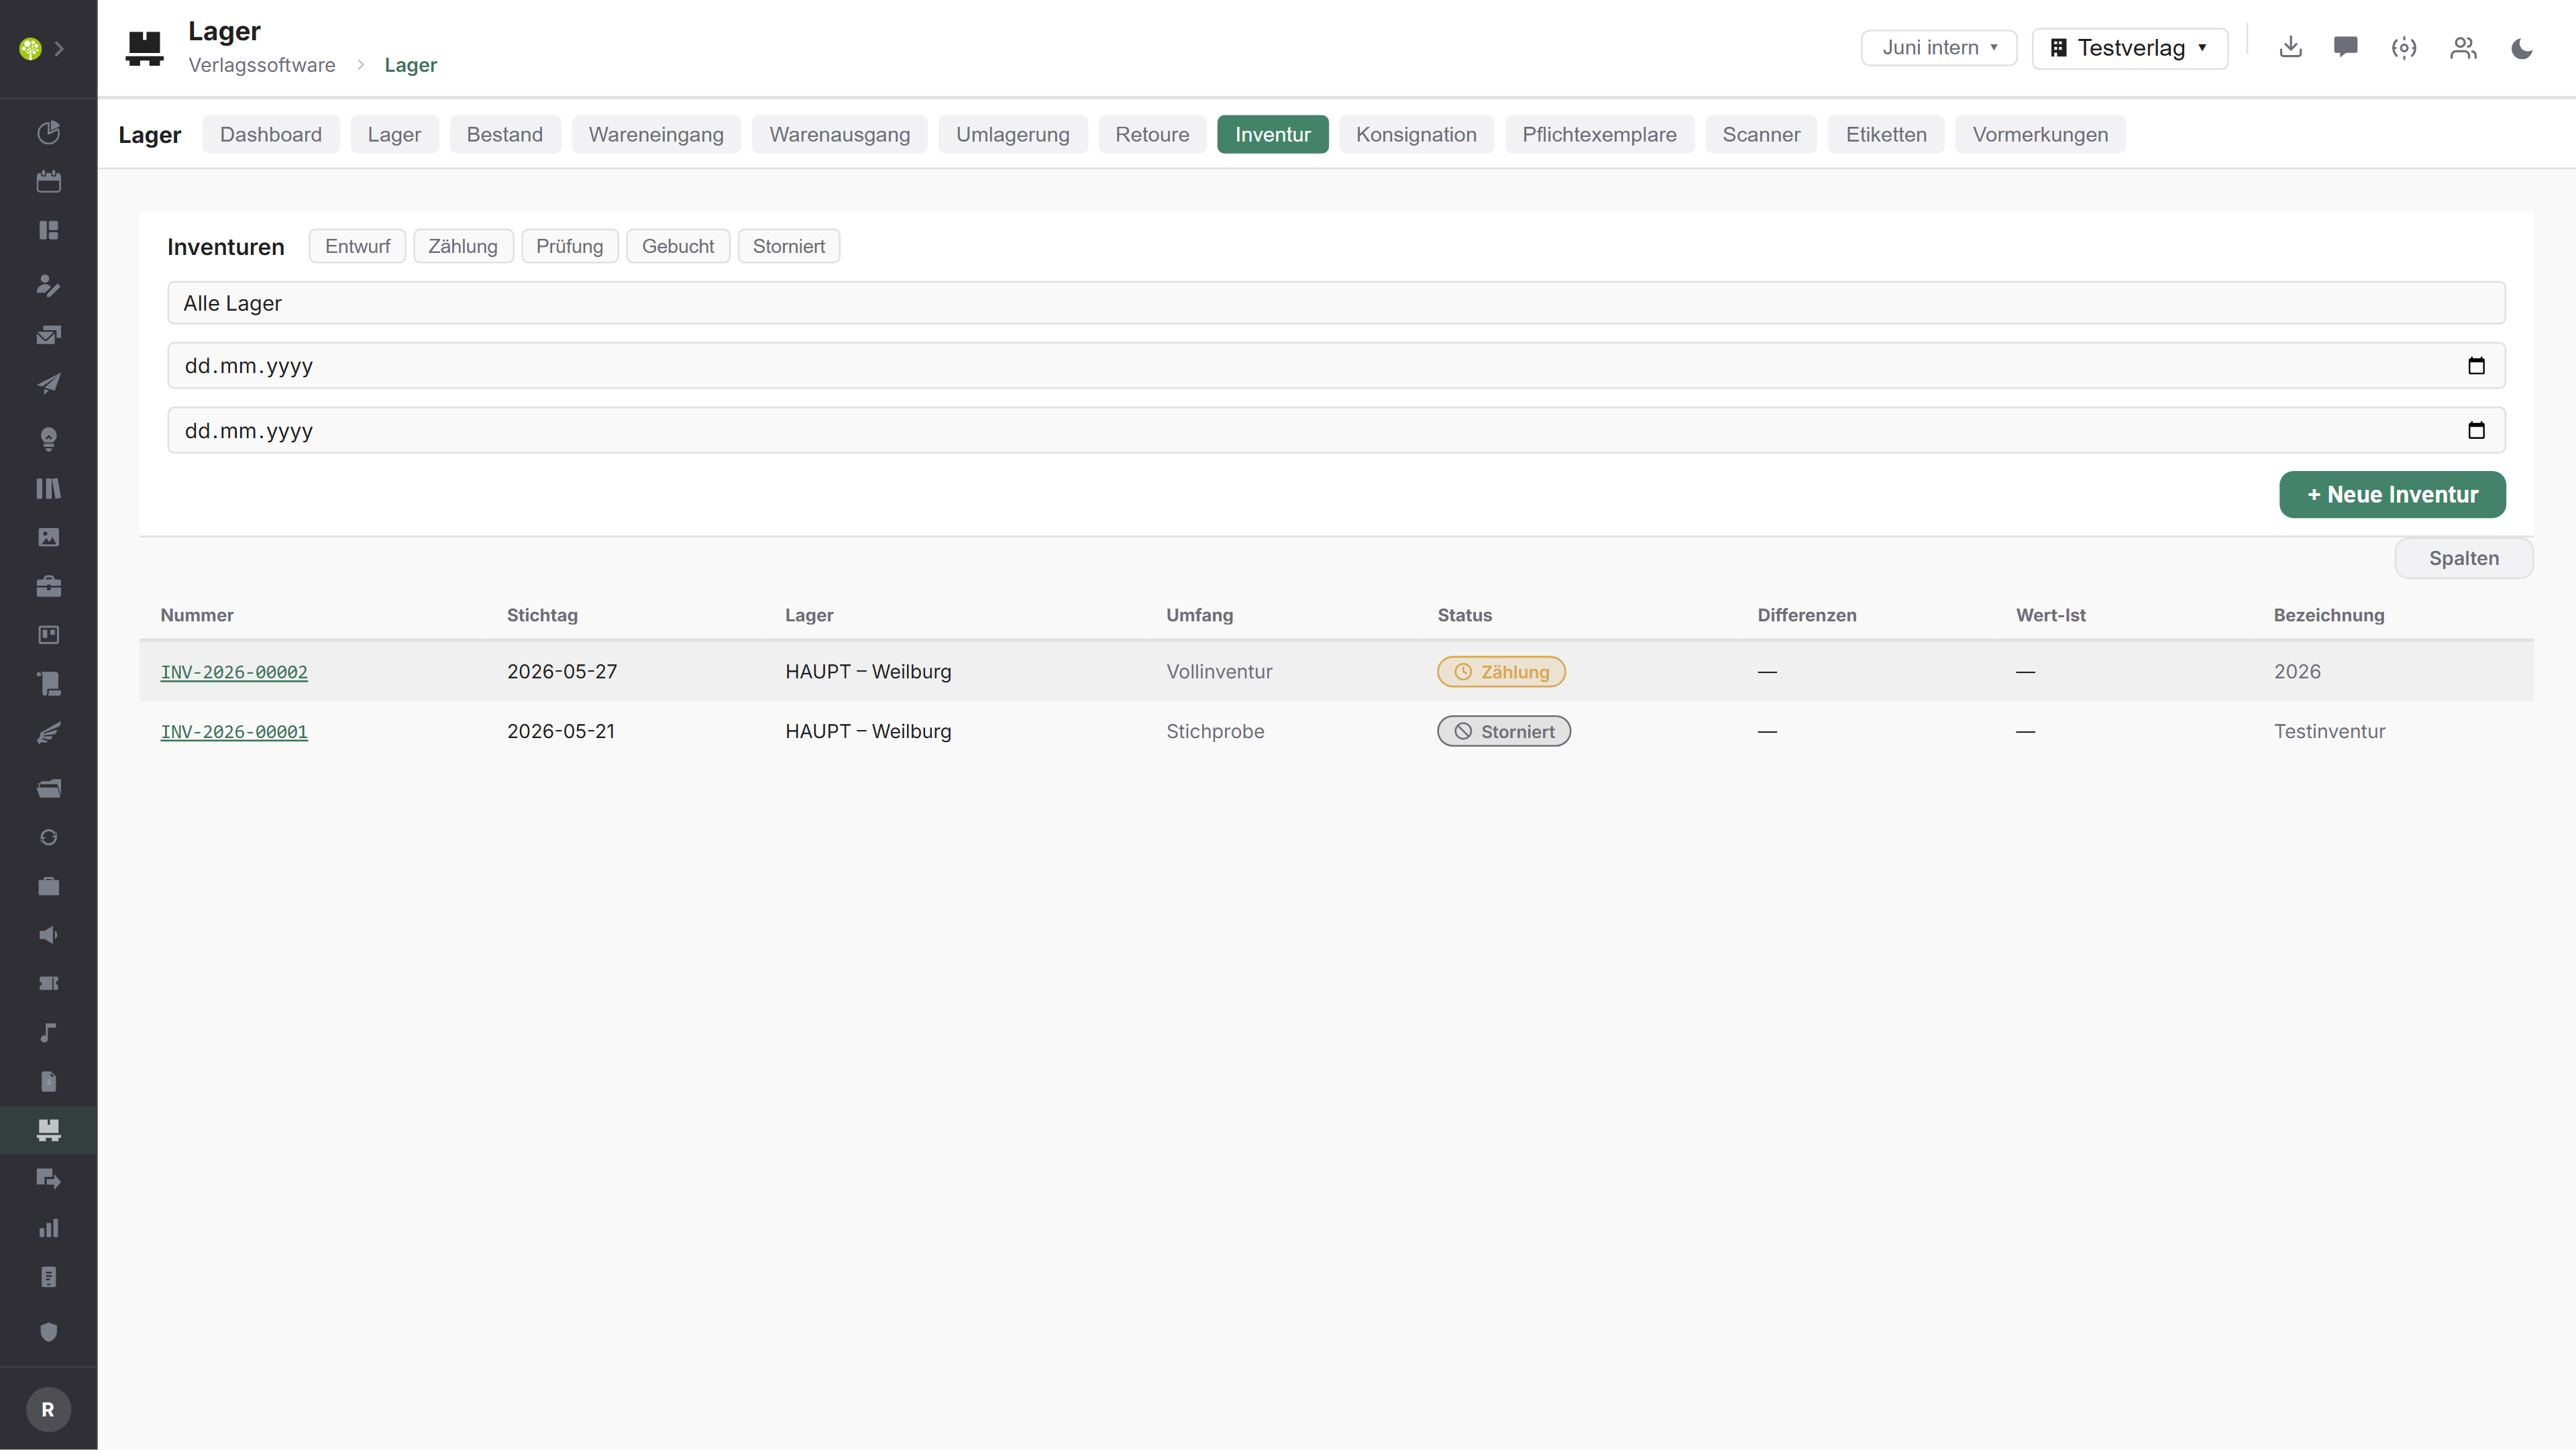Open the image gallery sidebar icon

pyautogui.click(x=48, y=537)
